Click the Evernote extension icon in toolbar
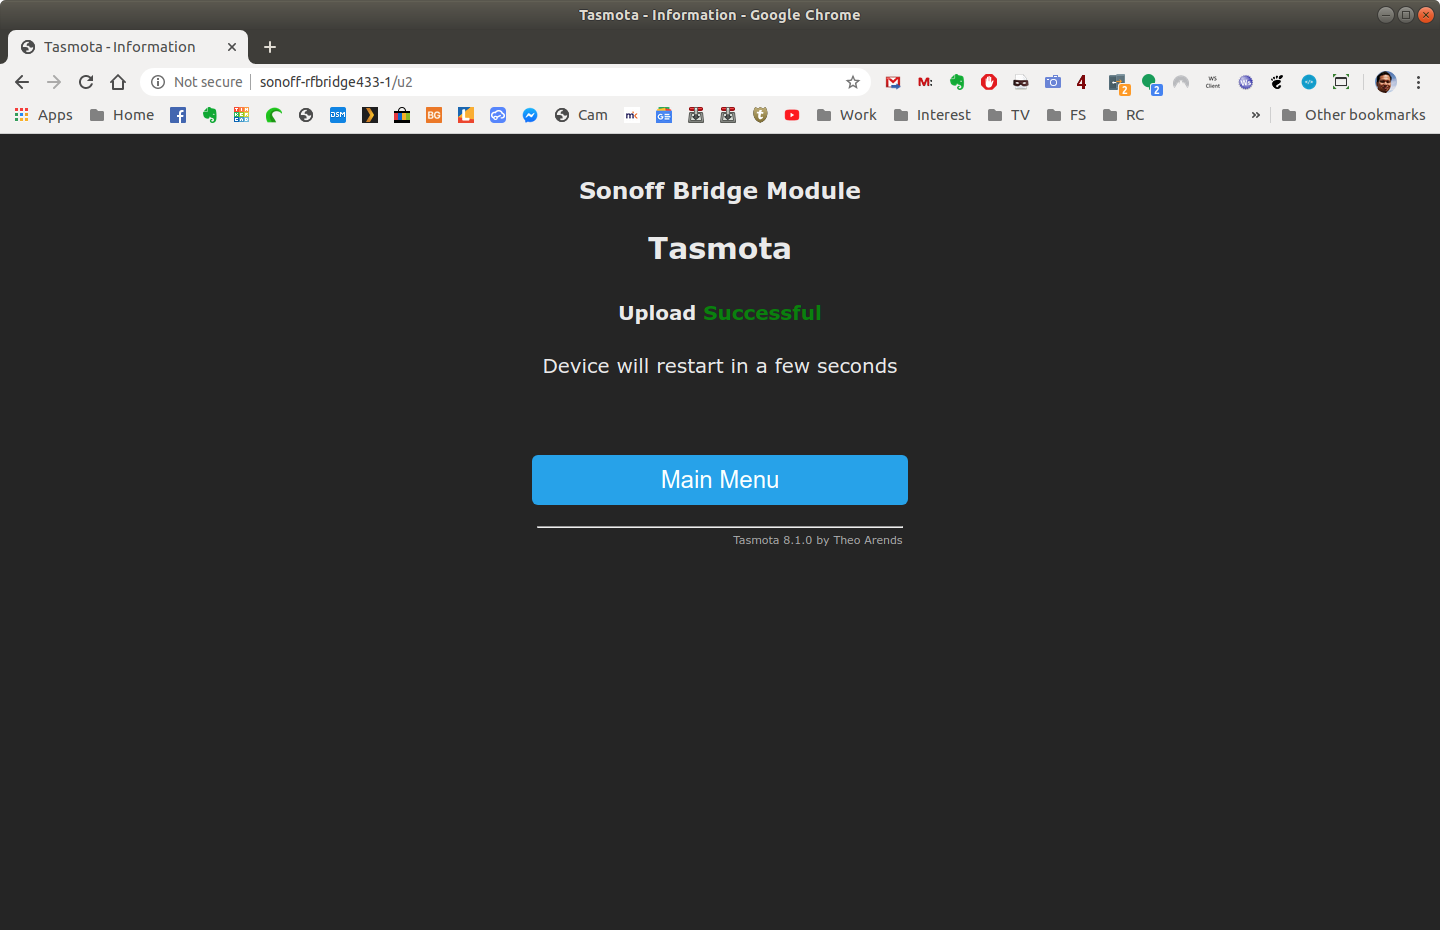Viewport: 1440px width, 930px height. (957, 82)
